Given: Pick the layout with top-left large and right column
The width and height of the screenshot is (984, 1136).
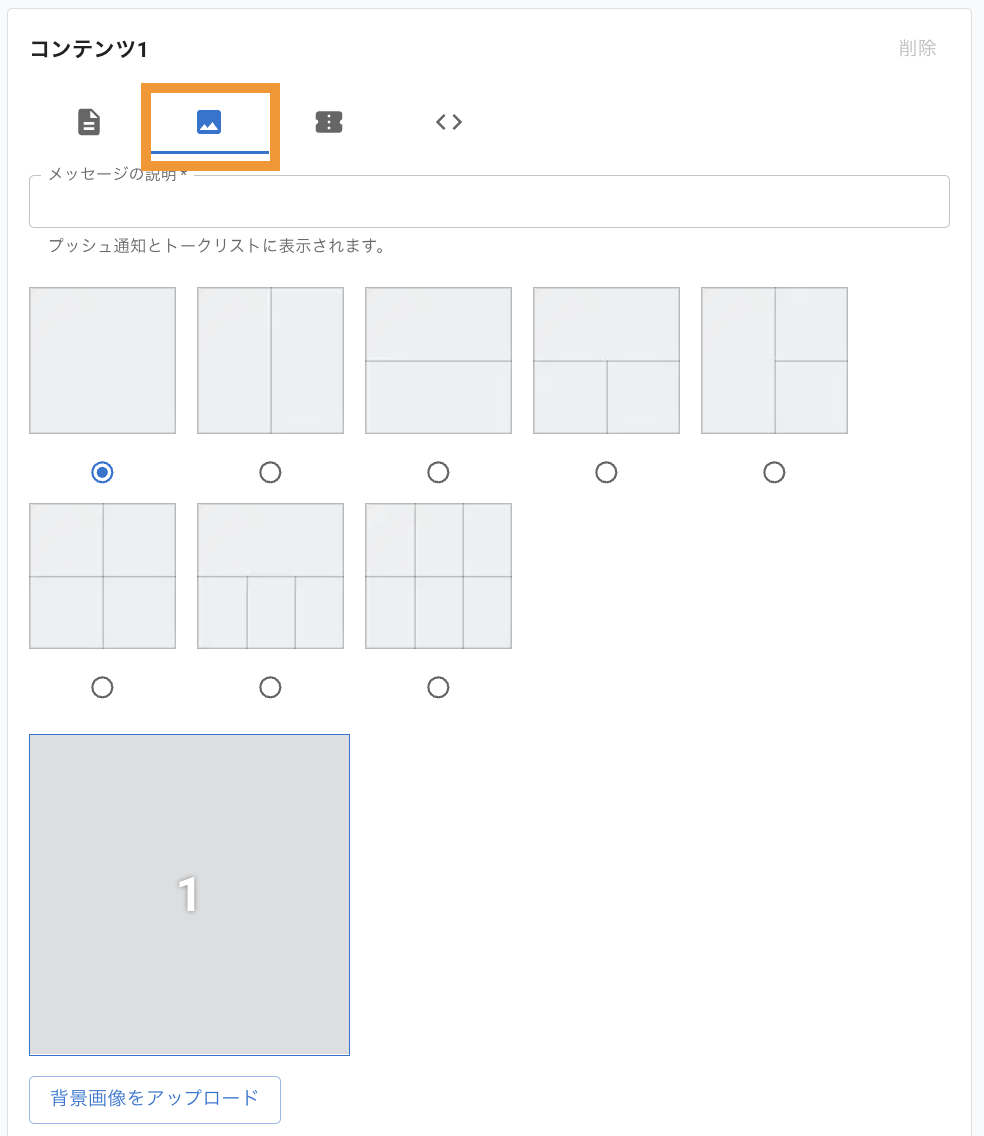Looking at the screenshot, I should [x=774, y=360].
